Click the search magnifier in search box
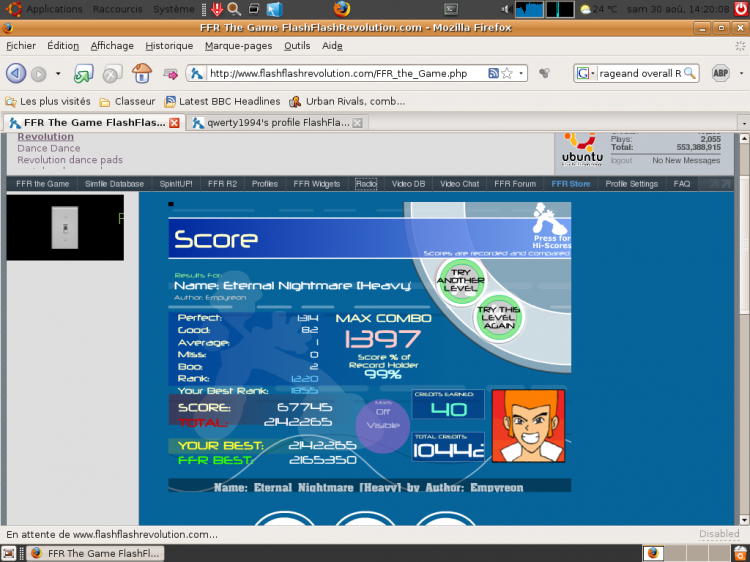 [689, 73]
